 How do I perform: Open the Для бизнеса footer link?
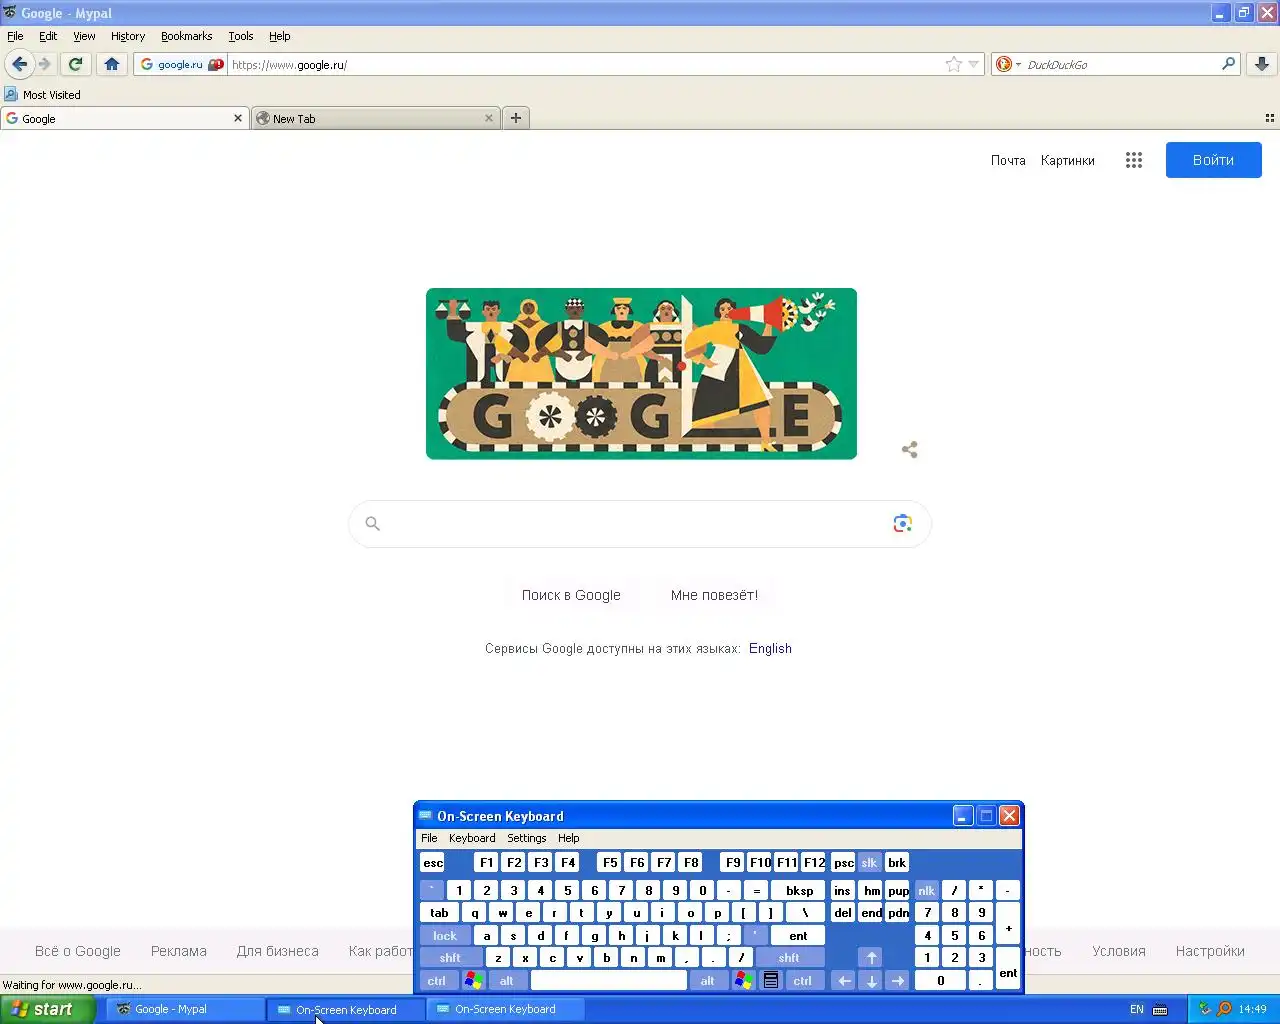point(278,951)
